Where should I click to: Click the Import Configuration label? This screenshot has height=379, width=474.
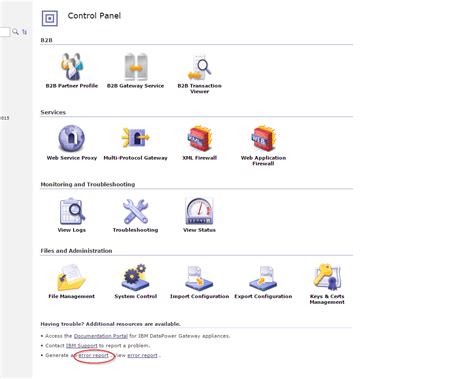coord(199,296)
